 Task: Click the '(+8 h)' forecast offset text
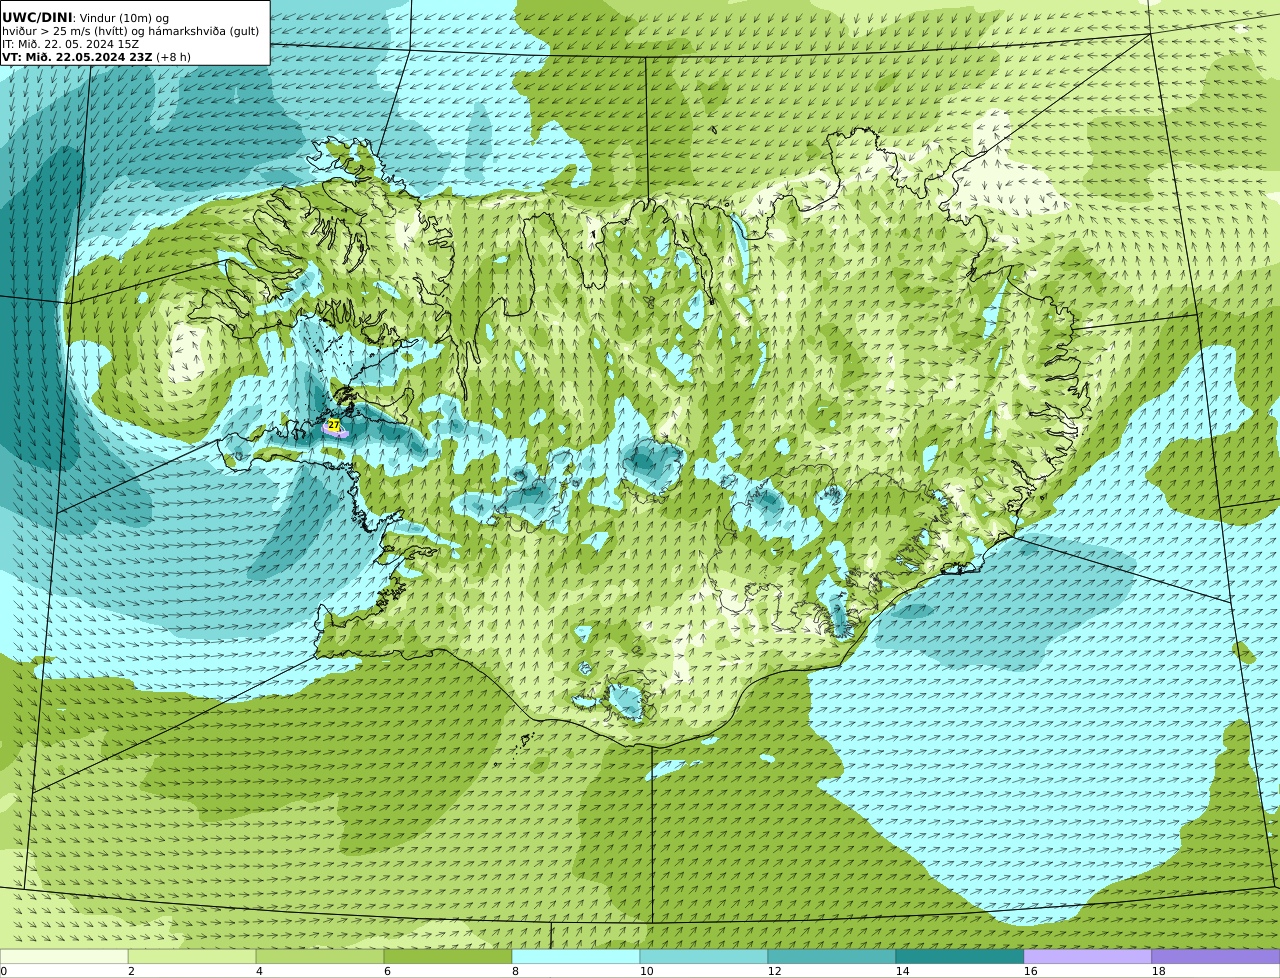(x=173, y=57)
